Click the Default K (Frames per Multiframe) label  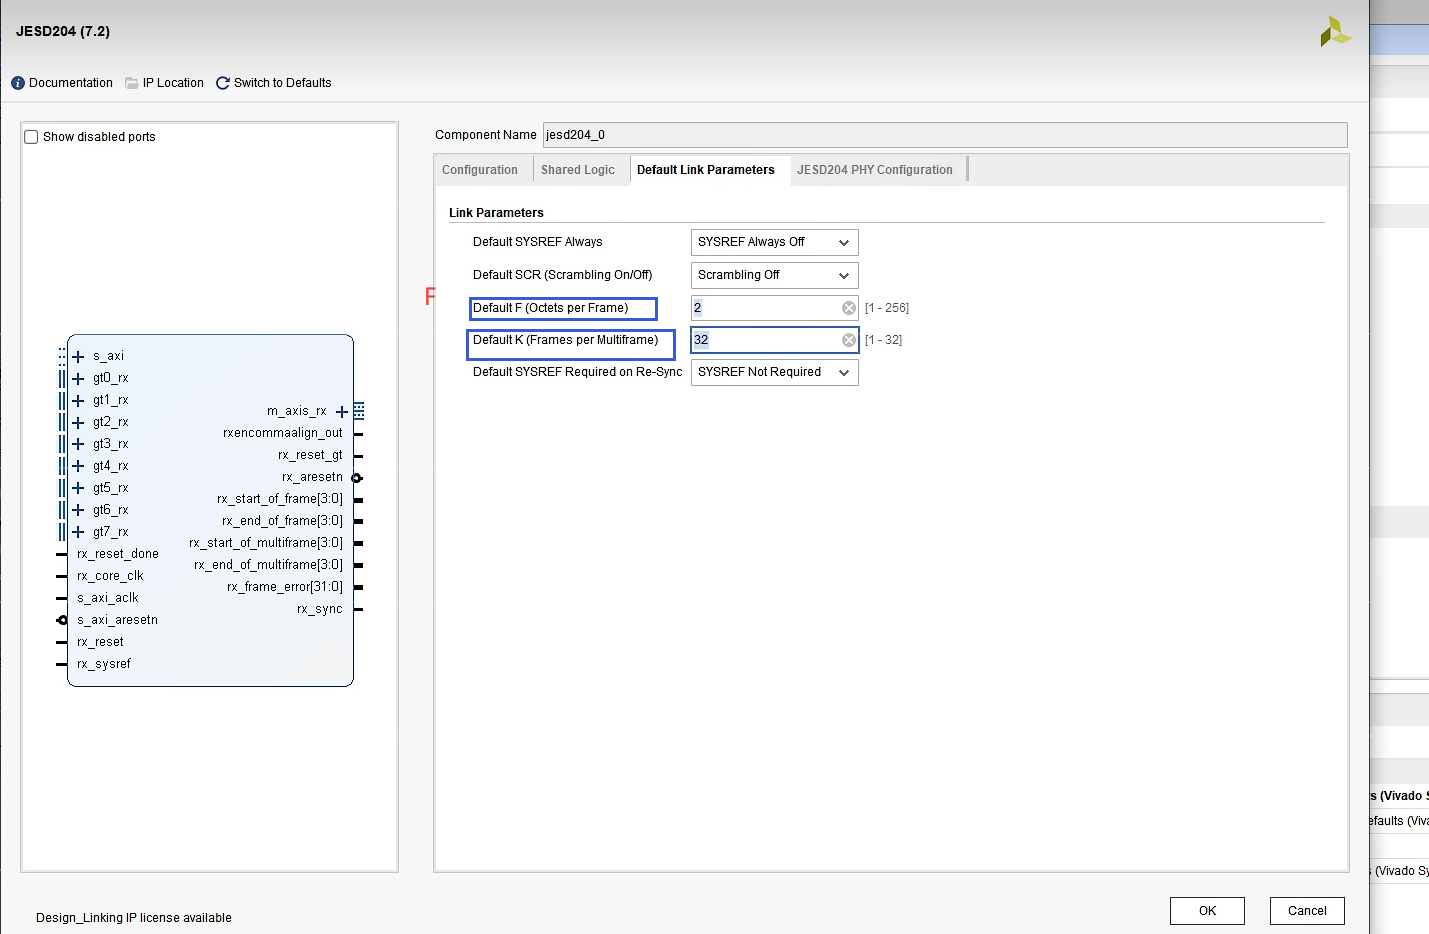point(566,340)
